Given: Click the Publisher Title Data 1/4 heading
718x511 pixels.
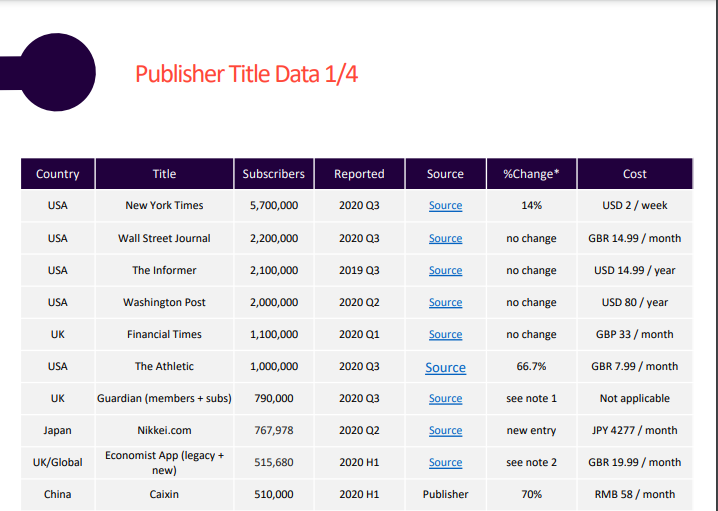Looking at the screenshot, I should 246,75.
